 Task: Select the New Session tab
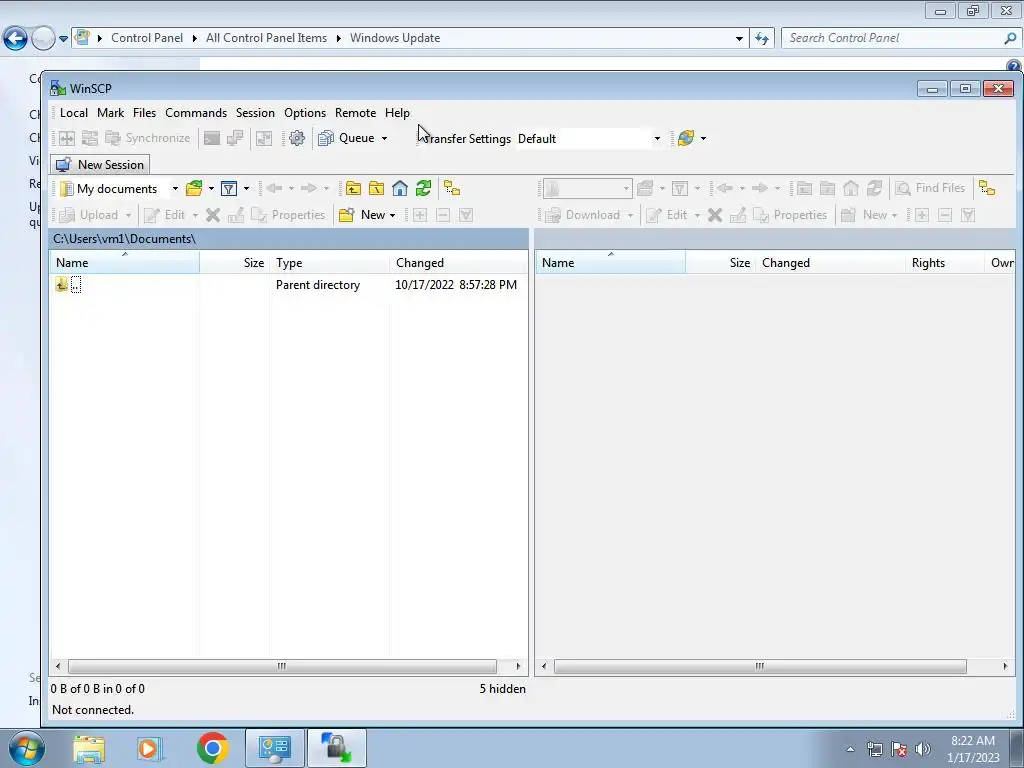click(100, 165)
